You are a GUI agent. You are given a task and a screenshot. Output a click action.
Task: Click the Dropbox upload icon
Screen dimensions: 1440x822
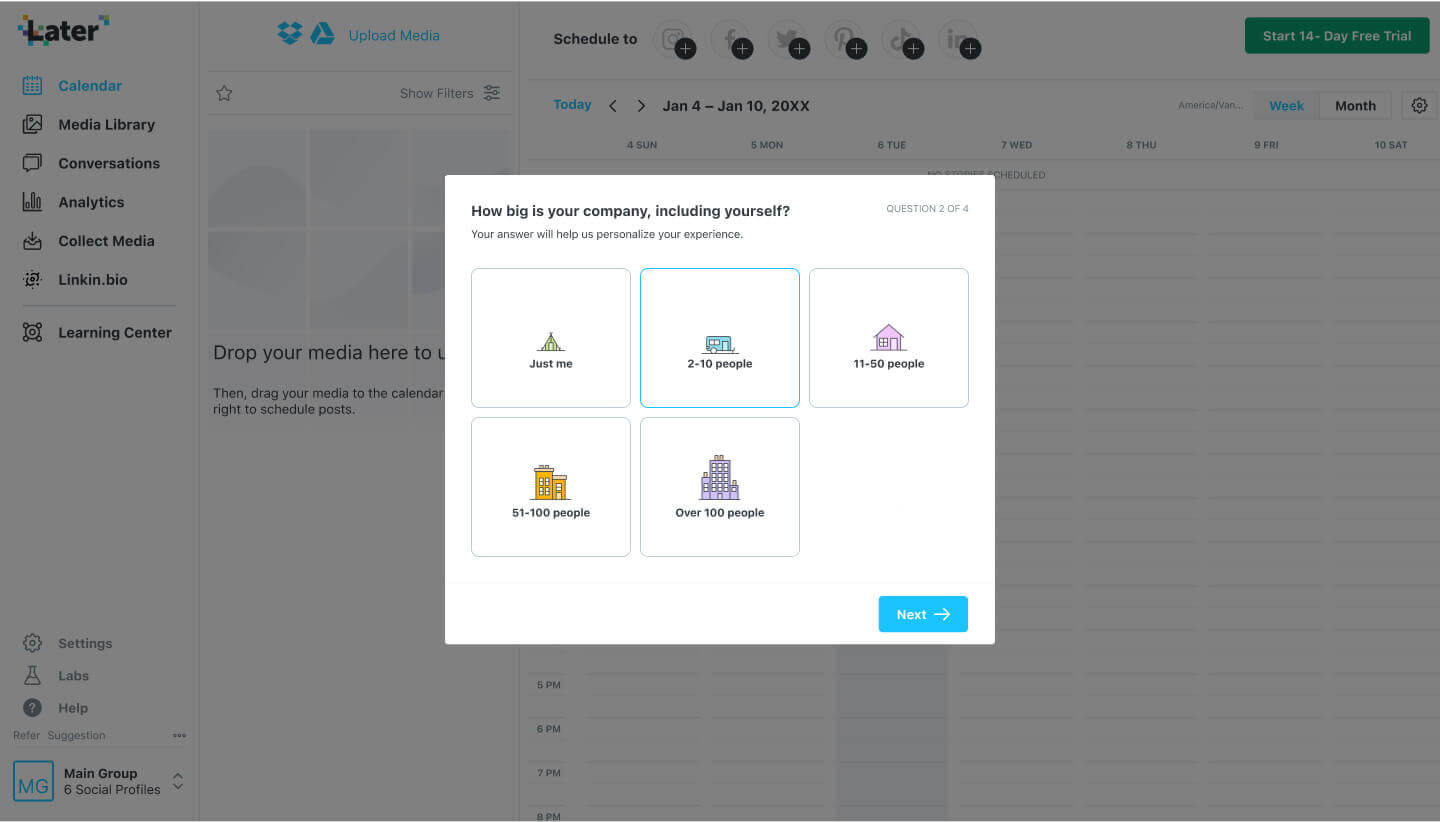[289, 34]
